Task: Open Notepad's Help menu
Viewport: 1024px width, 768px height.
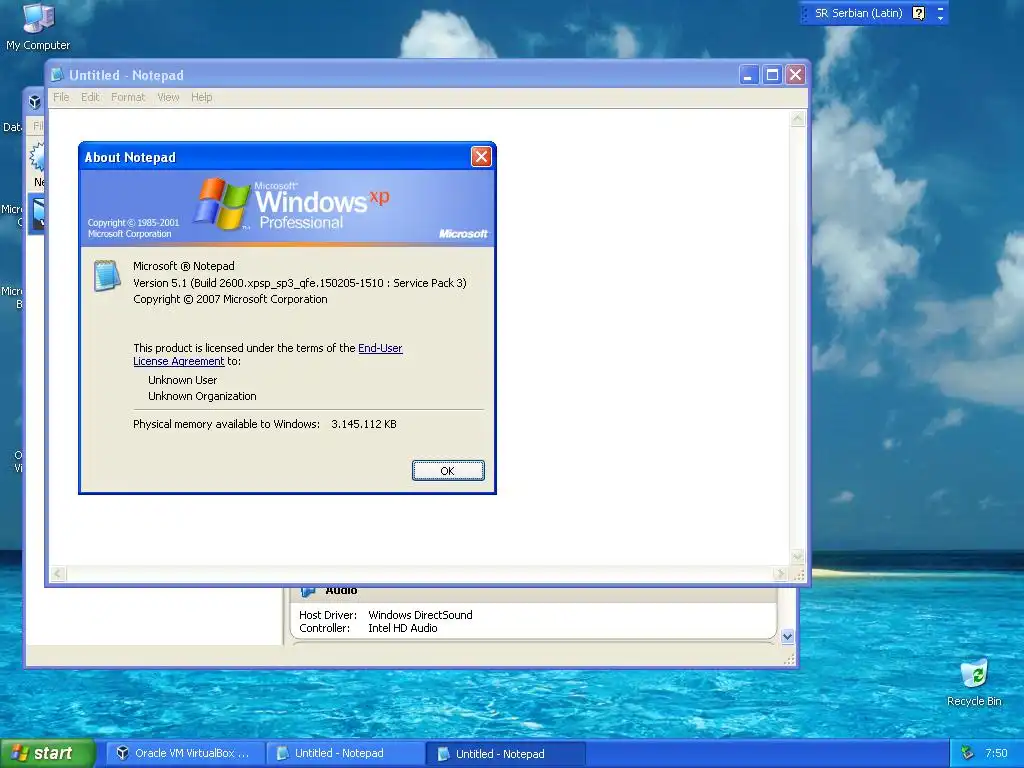Action: pos(202,97)
